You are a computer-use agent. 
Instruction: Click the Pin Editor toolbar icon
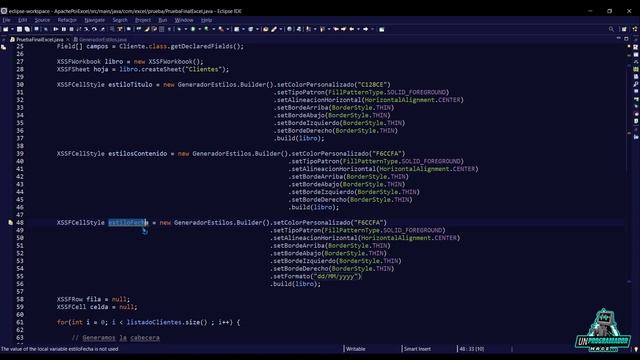382,29
